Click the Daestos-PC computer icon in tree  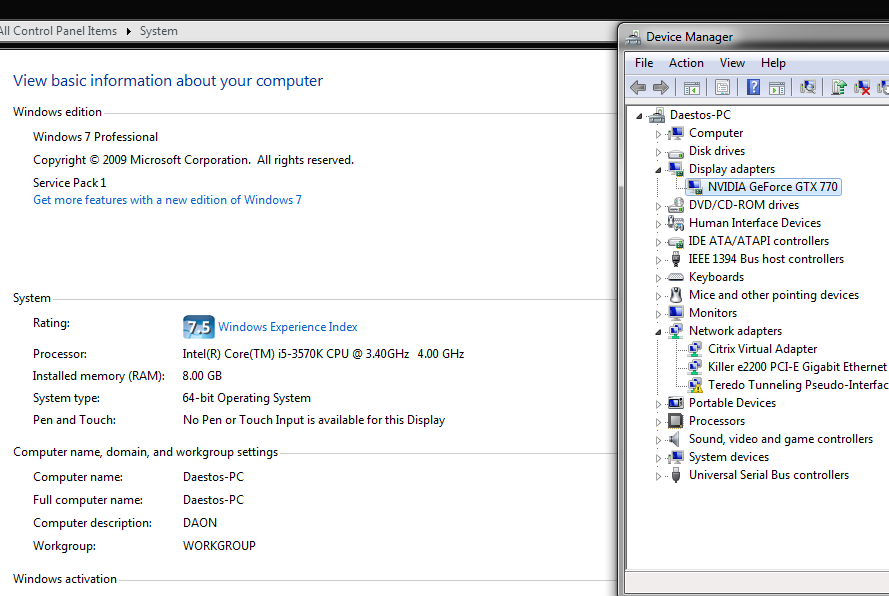point(657,115)
